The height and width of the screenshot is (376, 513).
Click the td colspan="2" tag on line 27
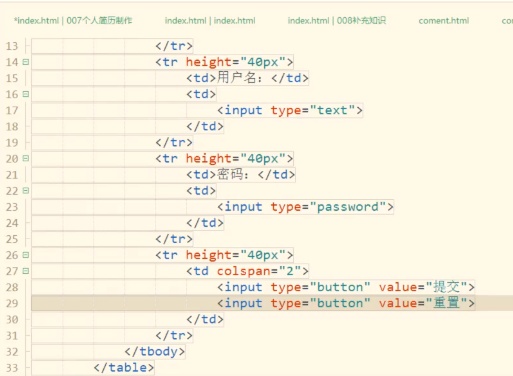(247, 271)
